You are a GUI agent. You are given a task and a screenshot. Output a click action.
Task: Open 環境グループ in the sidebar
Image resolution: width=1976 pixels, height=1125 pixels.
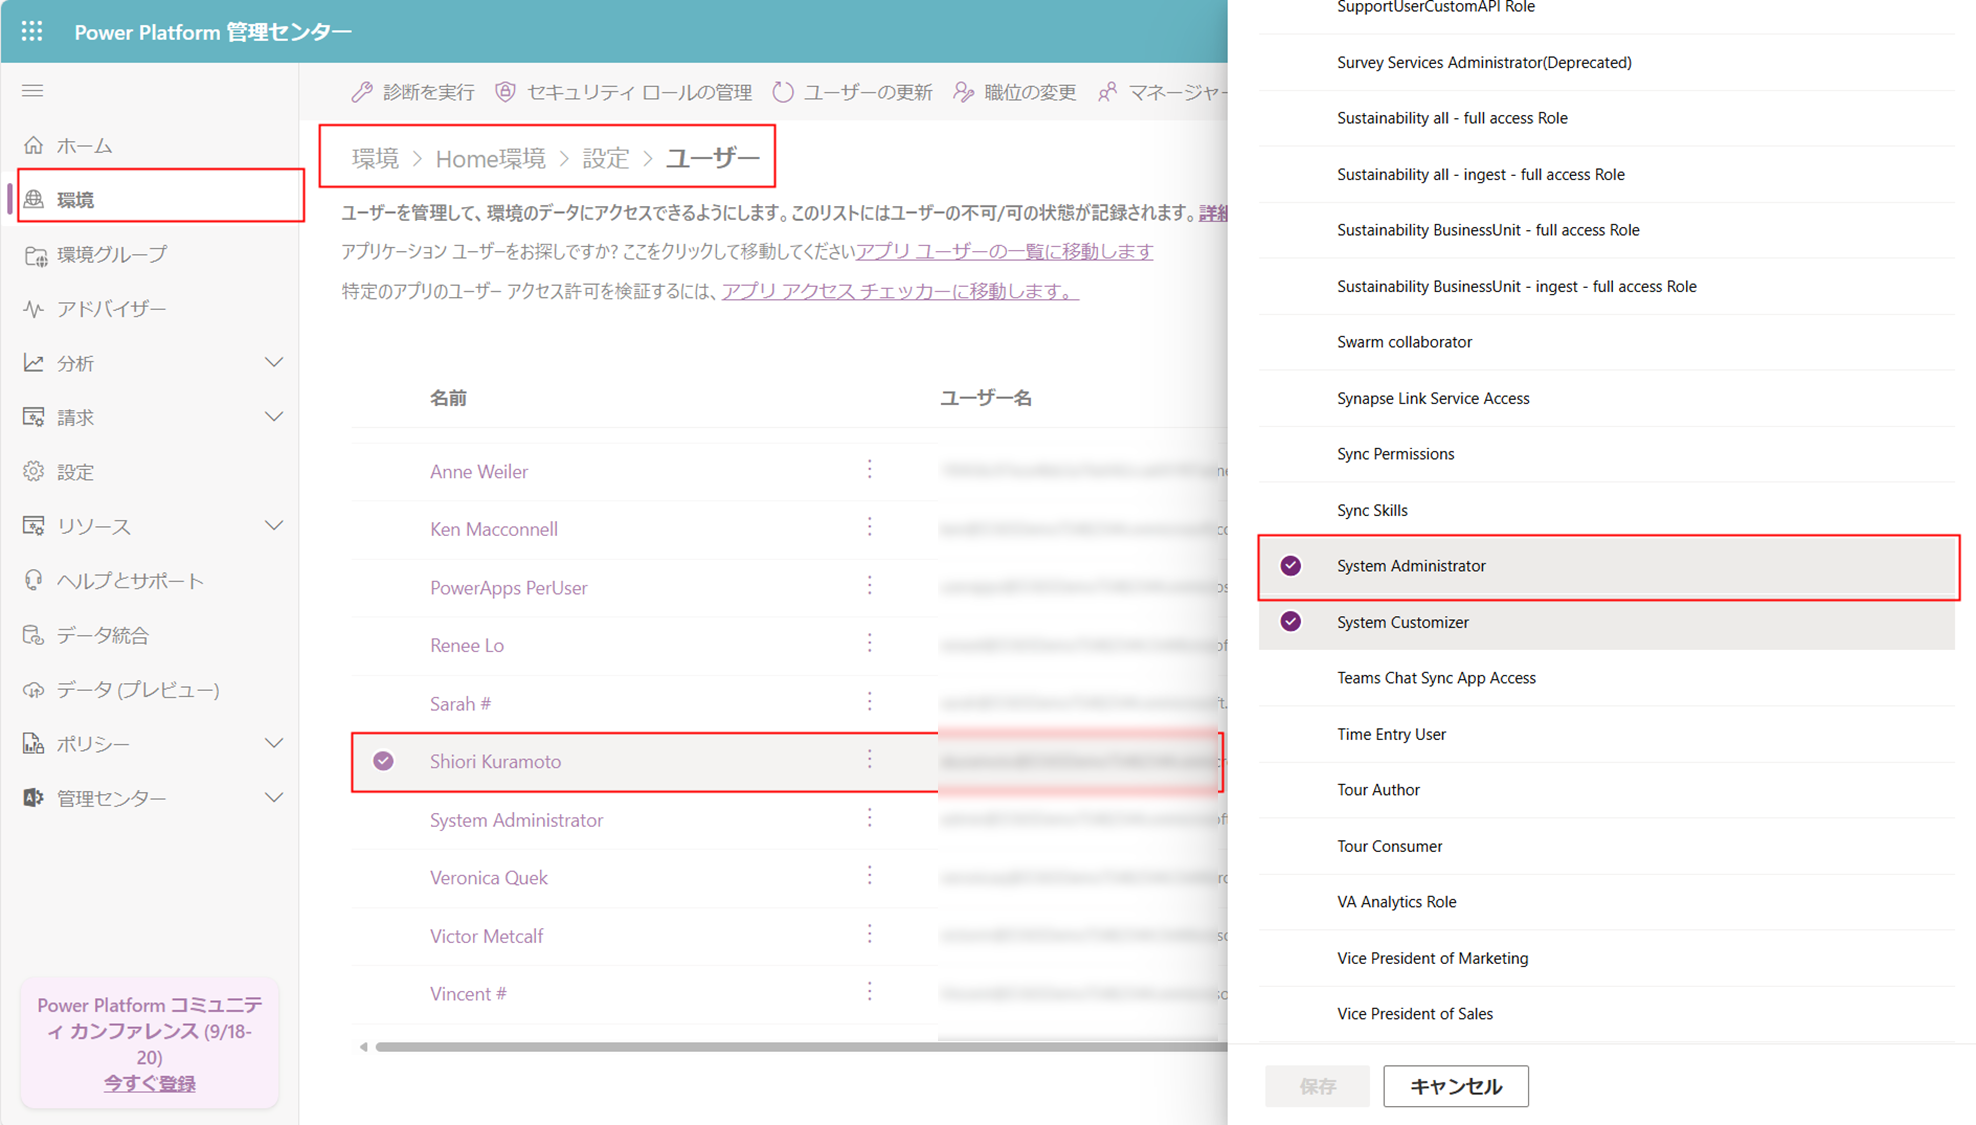(111, 255)
